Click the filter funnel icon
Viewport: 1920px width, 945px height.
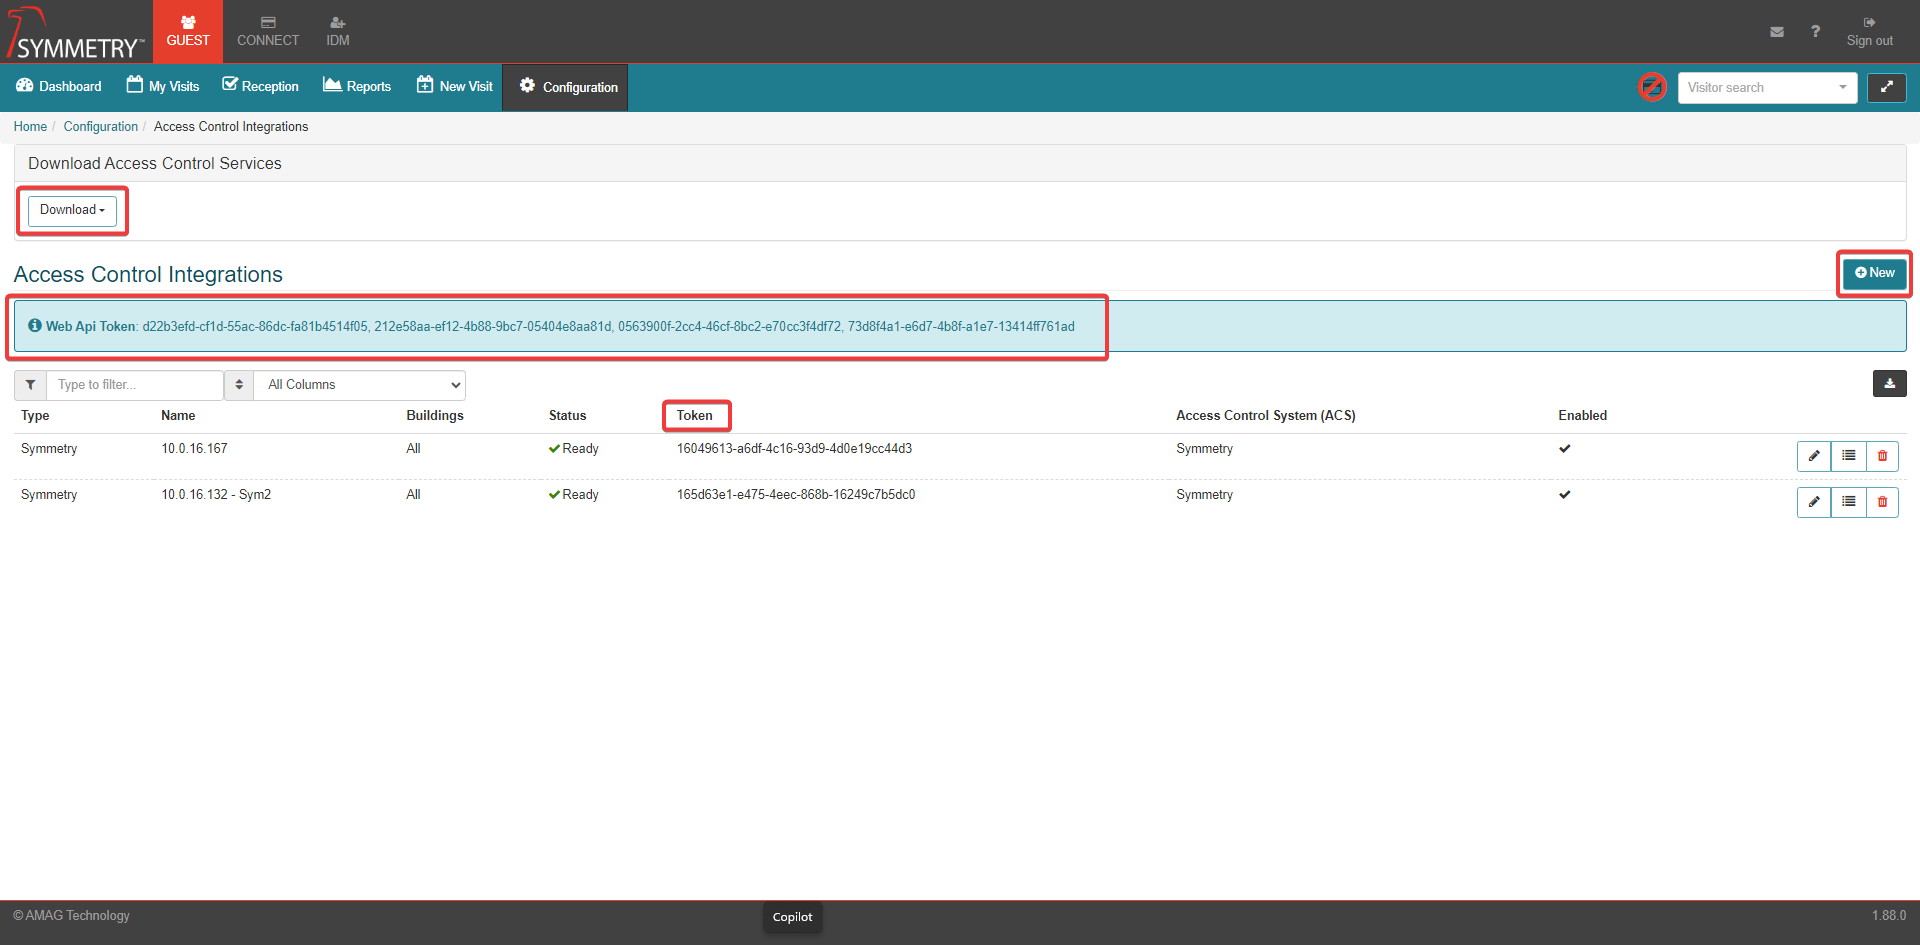click(x=30, y=385)
